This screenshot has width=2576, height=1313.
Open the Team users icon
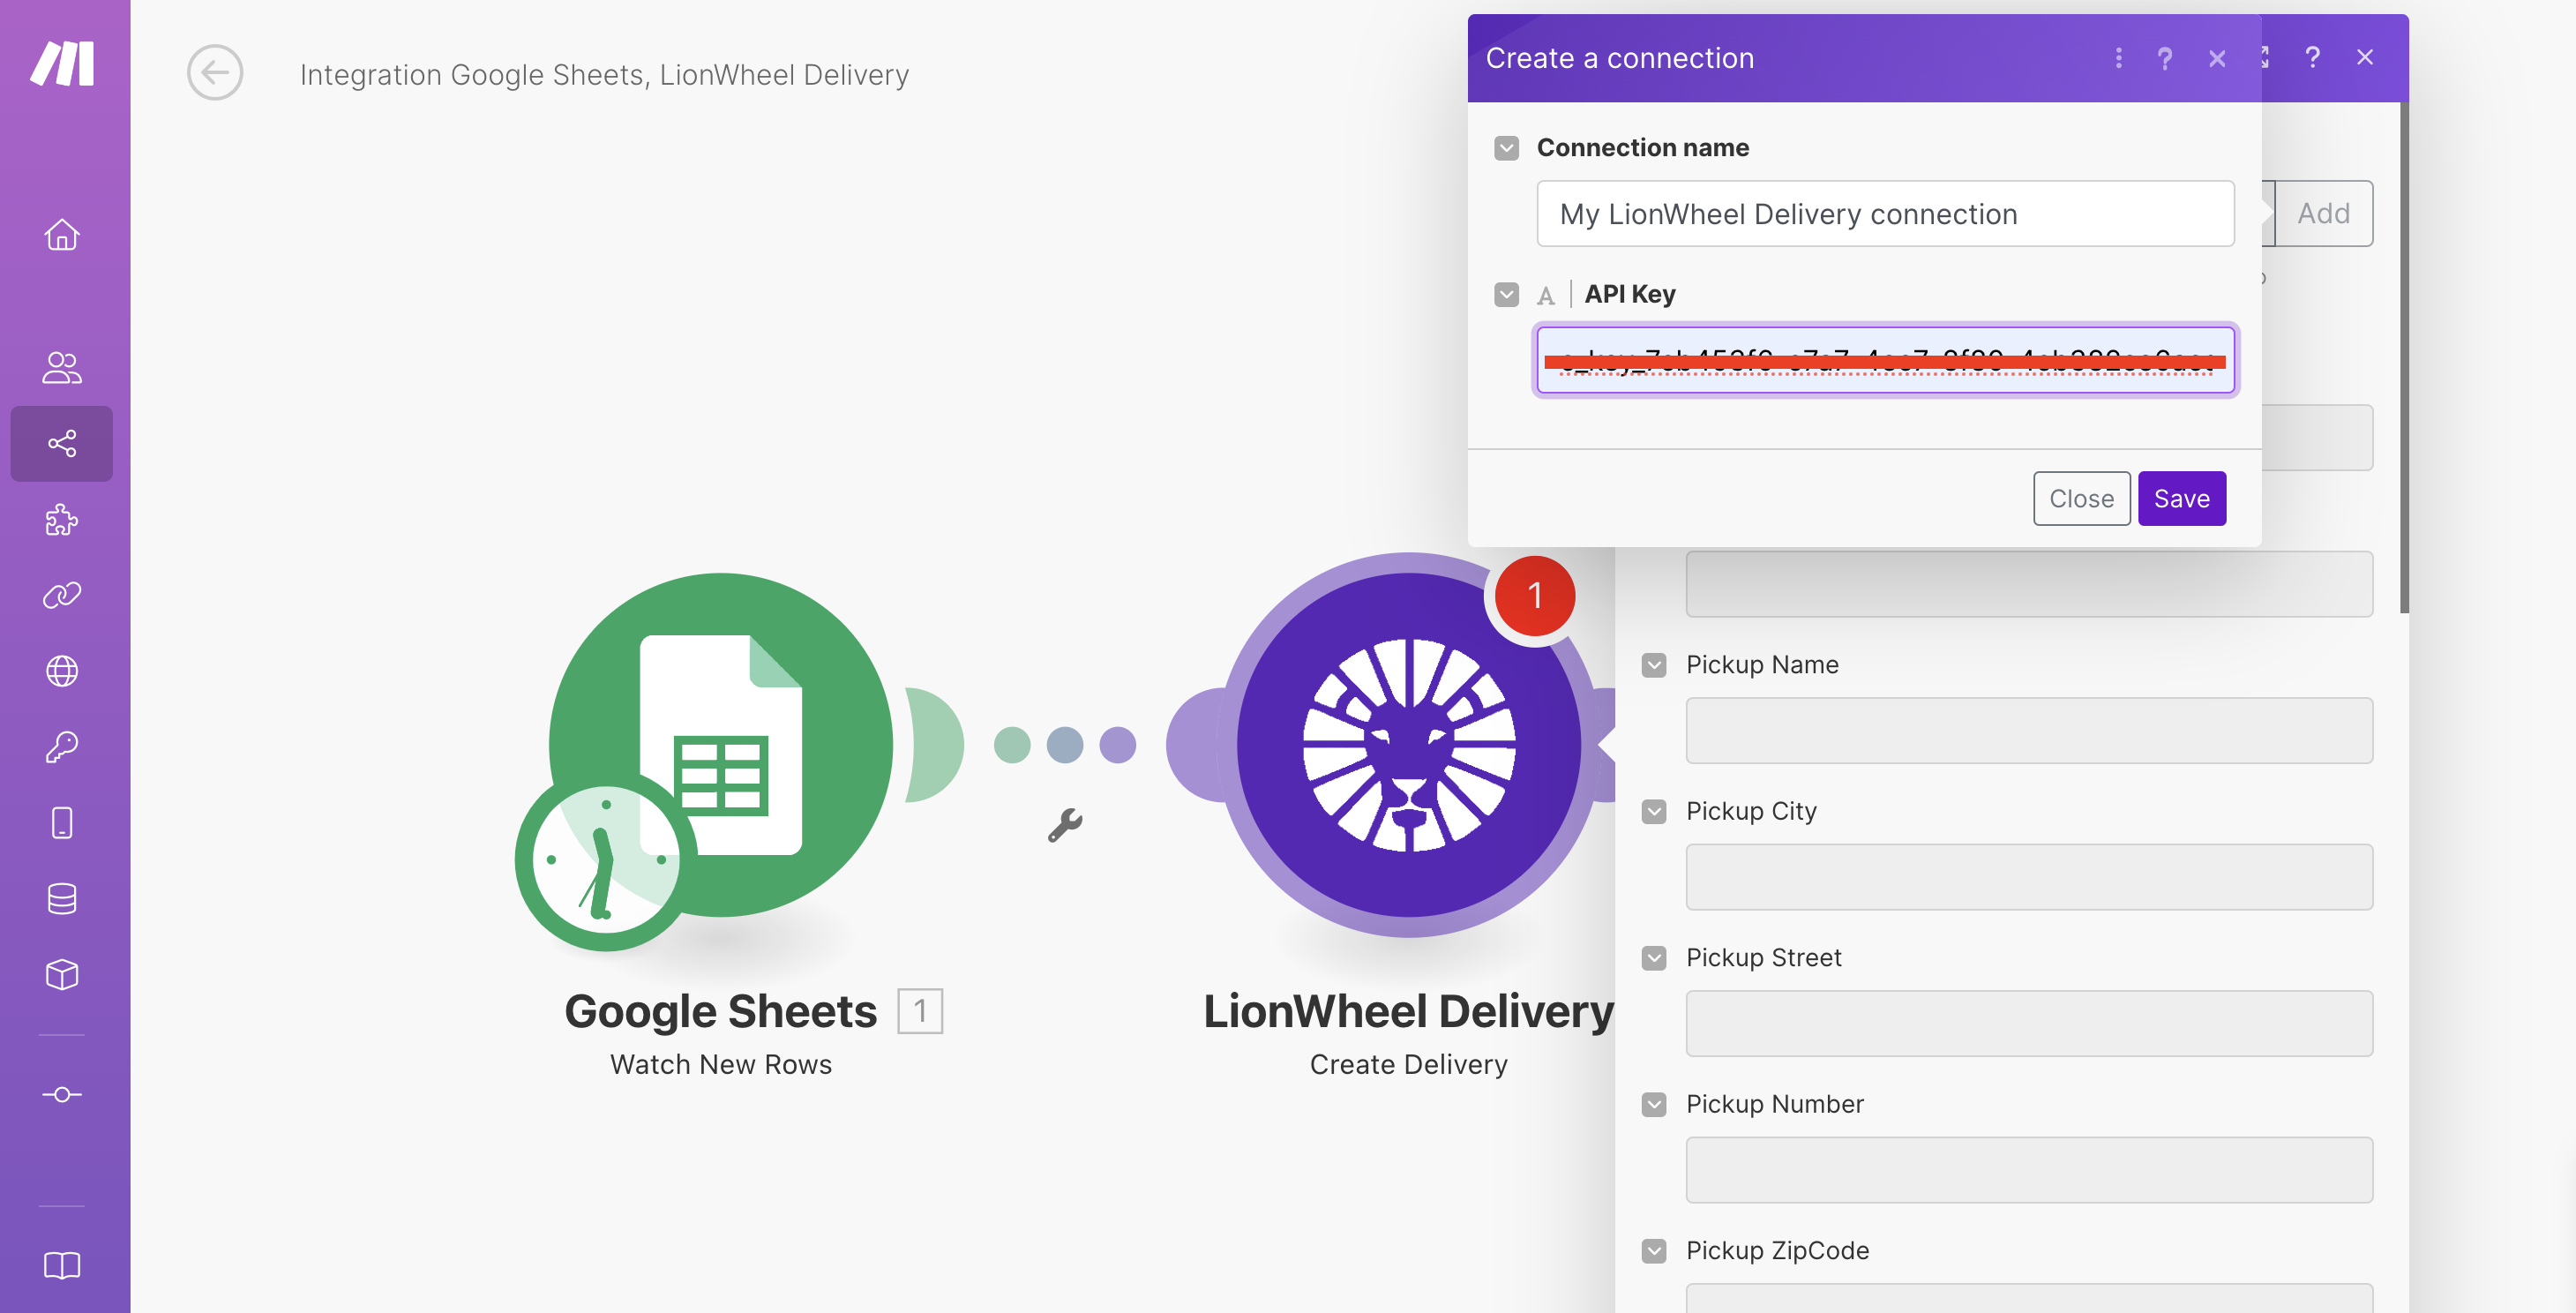pos(62,367)
